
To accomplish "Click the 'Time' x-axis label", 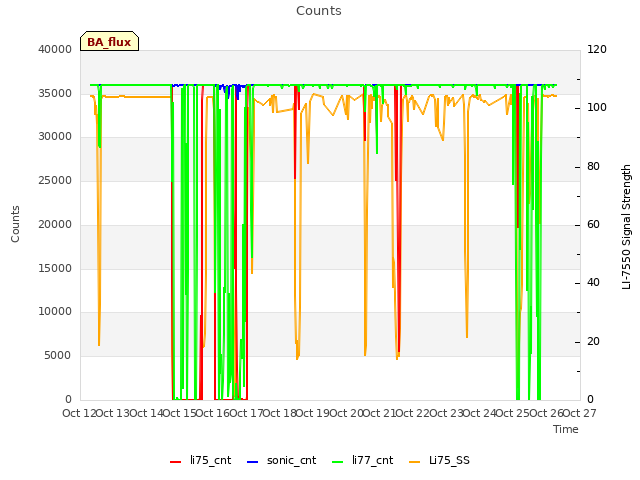I will 566,429.
